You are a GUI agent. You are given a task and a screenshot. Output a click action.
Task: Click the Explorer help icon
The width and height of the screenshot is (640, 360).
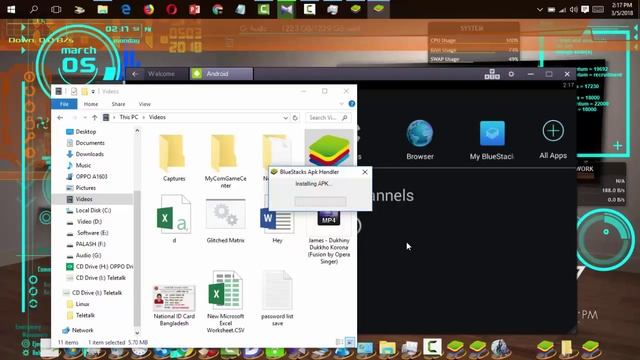click(351, 104)
